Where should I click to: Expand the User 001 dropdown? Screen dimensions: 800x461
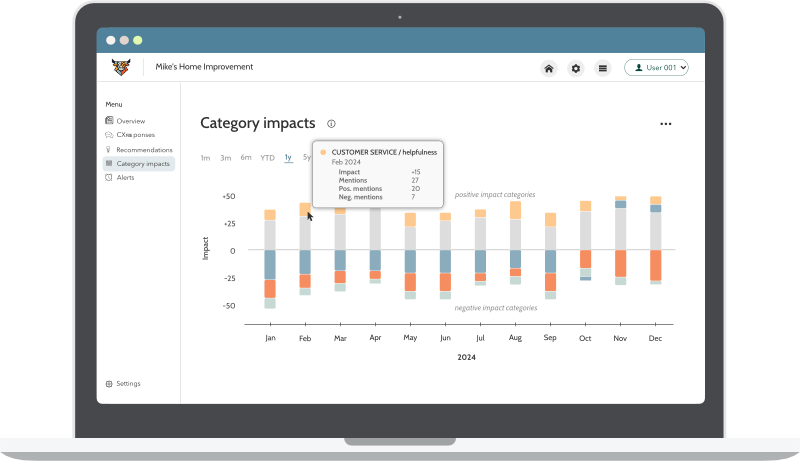point(656,67)
